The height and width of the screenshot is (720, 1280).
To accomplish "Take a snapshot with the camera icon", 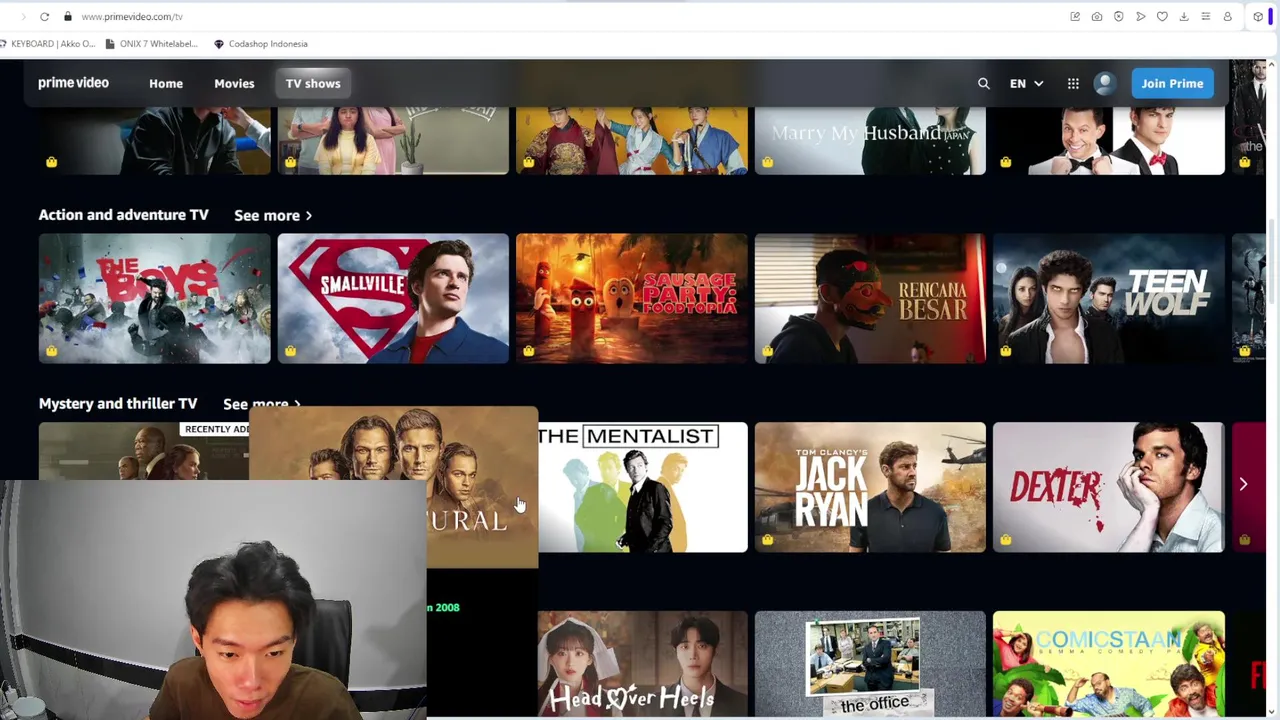I will click(x=1097, y=16).
